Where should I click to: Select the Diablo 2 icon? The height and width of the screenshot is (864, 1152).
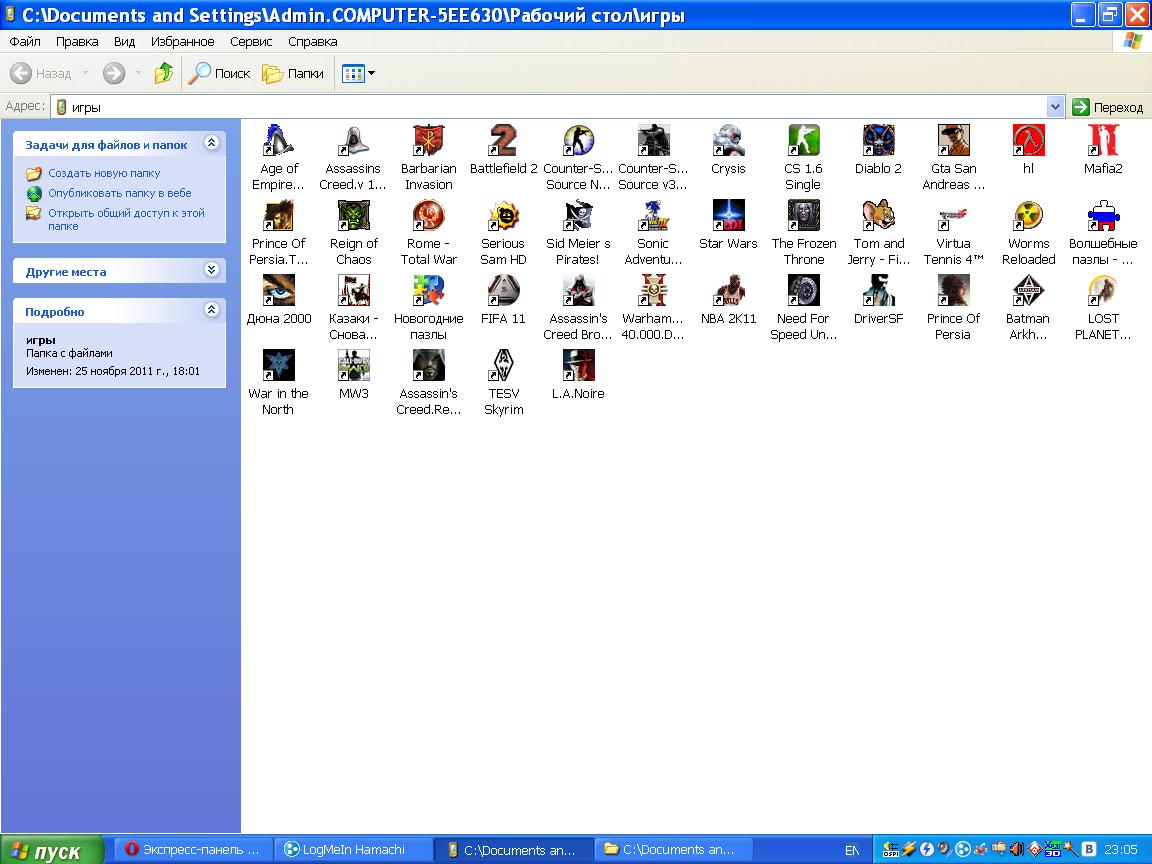click(x=878, y=140)
